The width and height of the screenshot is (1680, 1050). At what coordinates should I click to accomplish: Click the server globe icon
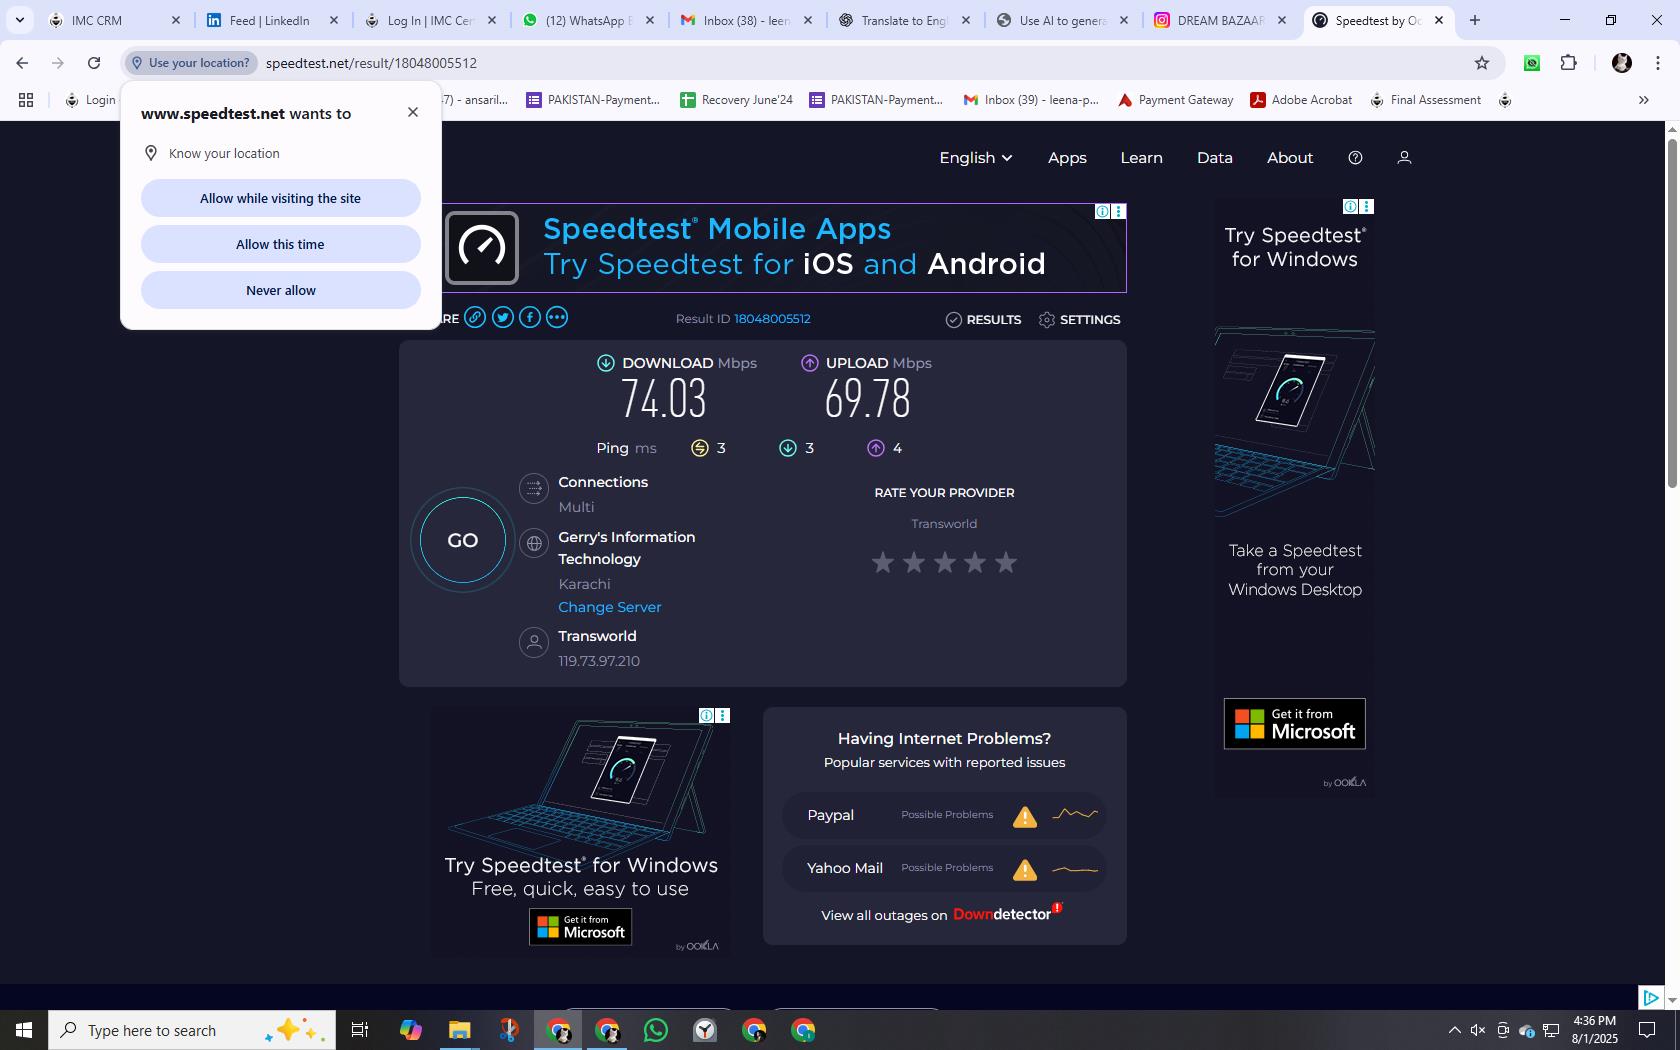tap(534, 543)
